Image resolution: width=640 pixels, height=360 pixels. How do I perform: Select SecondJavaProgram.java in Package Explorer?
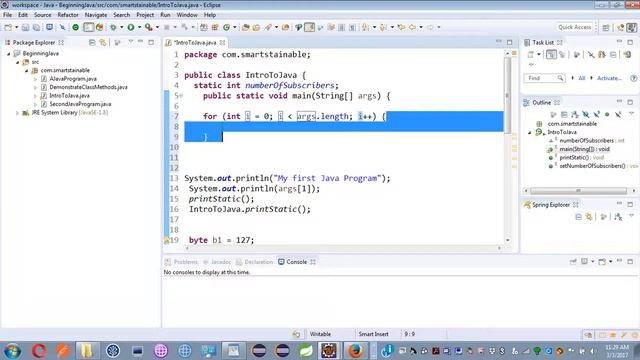point(80,104)
